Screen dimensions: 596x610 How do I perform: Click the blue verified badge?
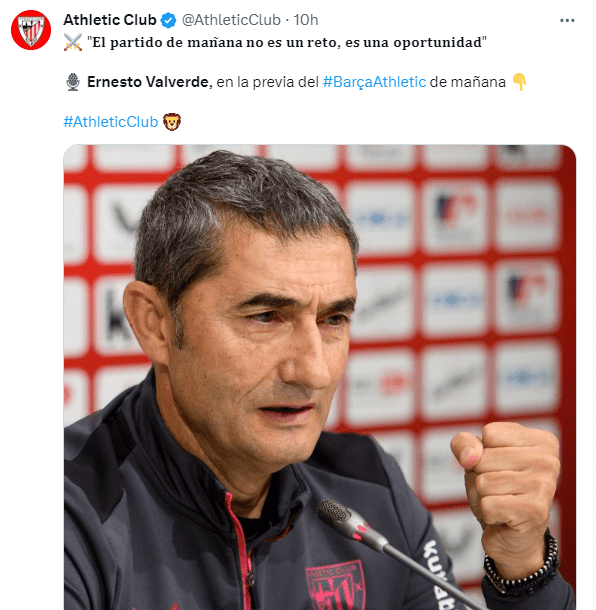[x=169, y=20]
